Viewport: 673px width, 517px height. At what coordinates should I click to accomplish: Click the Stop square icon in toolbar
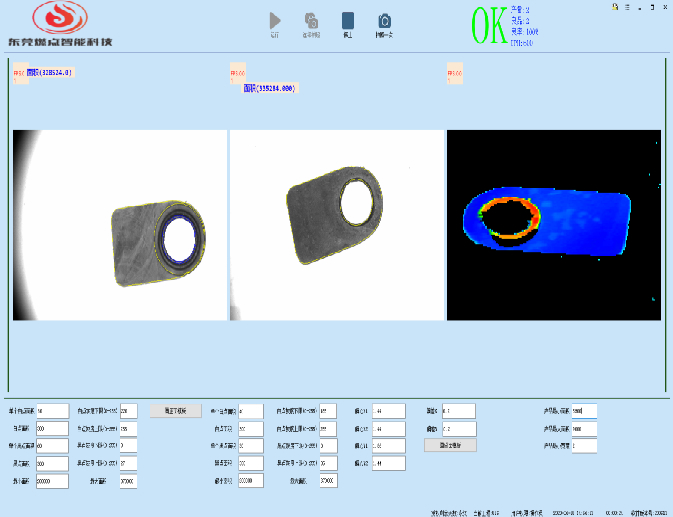tap(348, 21)
